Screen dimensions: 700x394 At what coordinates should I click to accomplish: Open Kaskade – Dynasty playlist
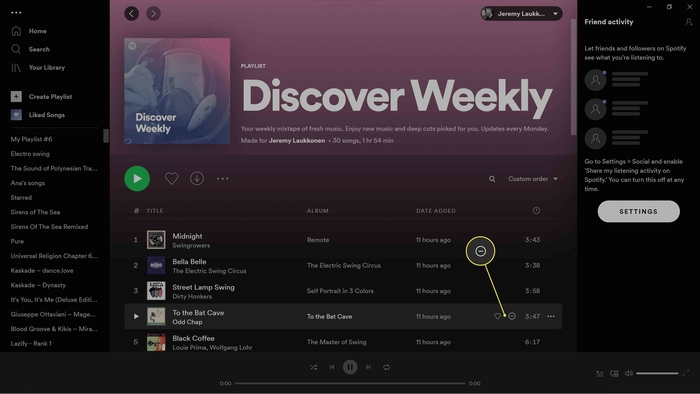38,285
